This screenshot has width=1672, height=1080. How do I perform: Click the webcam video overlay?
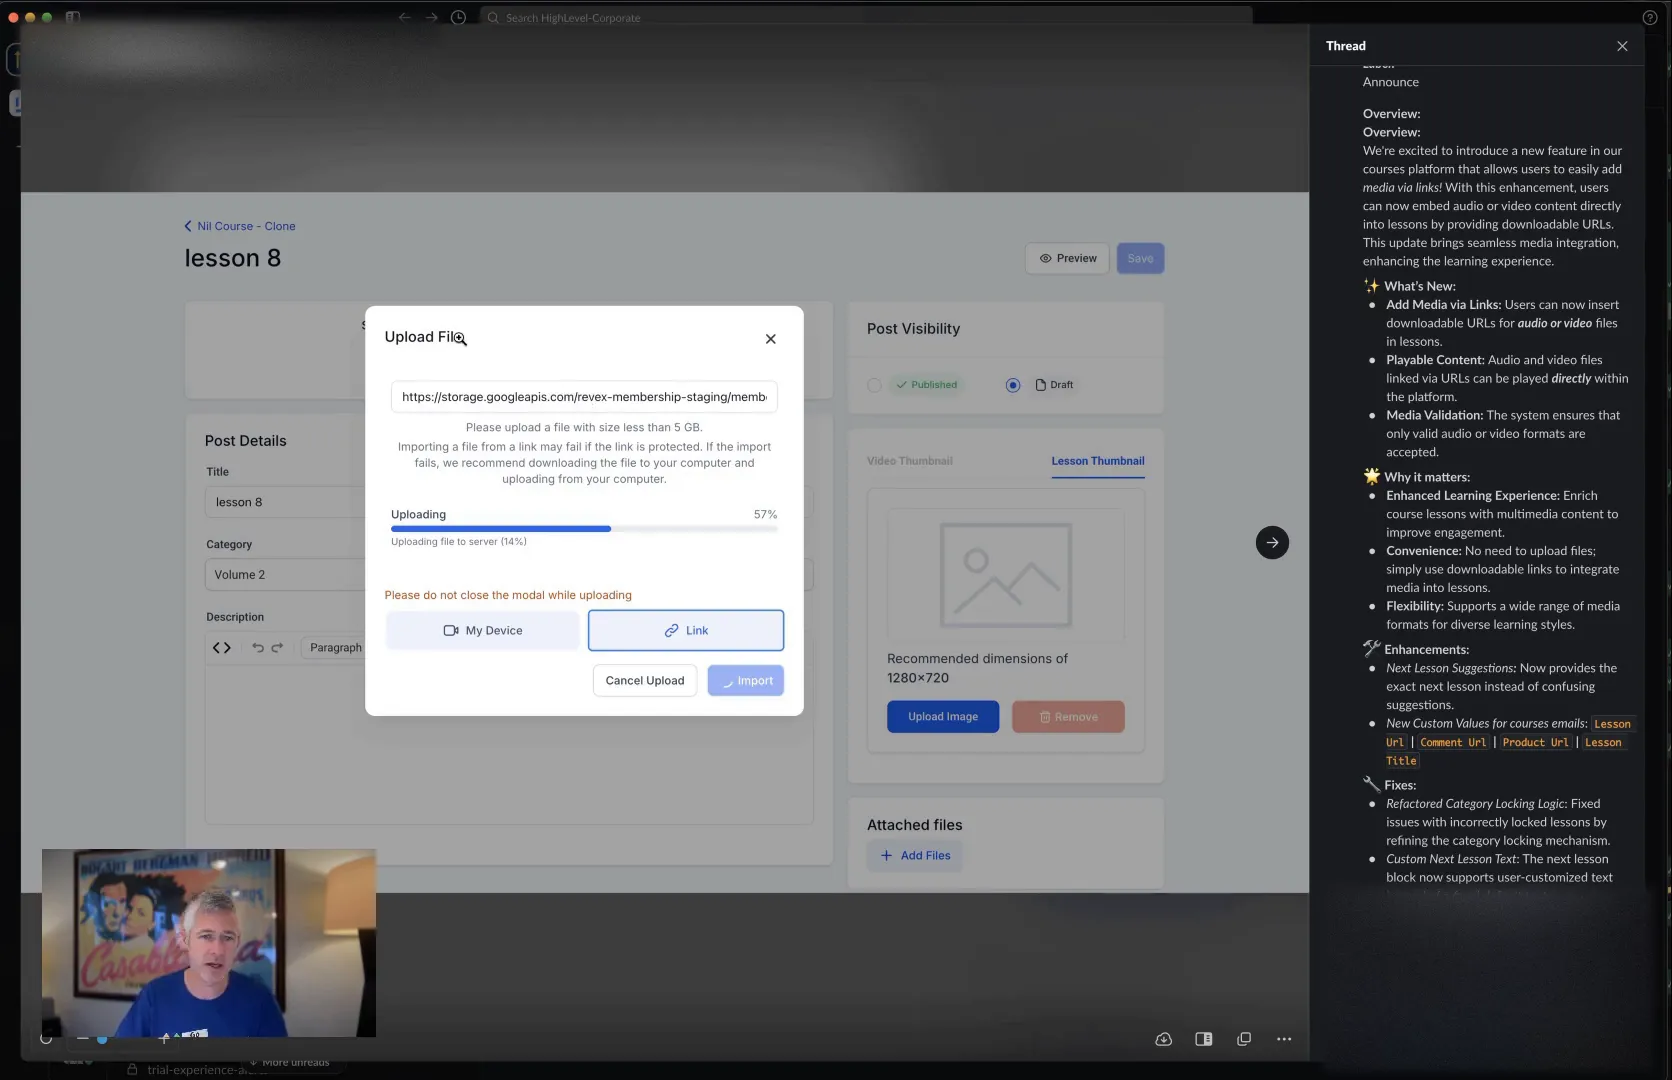tap(209, 943)
